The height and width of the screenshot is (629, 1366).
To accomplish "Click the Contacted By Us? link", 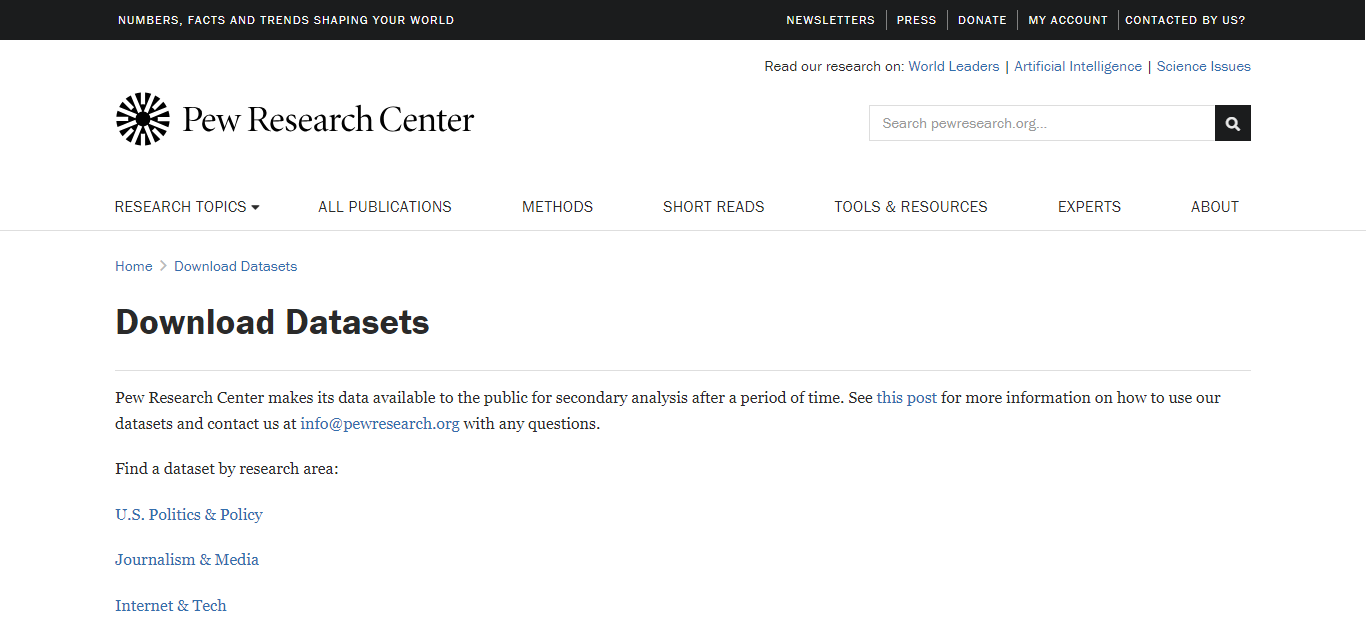I will 1185,20.
